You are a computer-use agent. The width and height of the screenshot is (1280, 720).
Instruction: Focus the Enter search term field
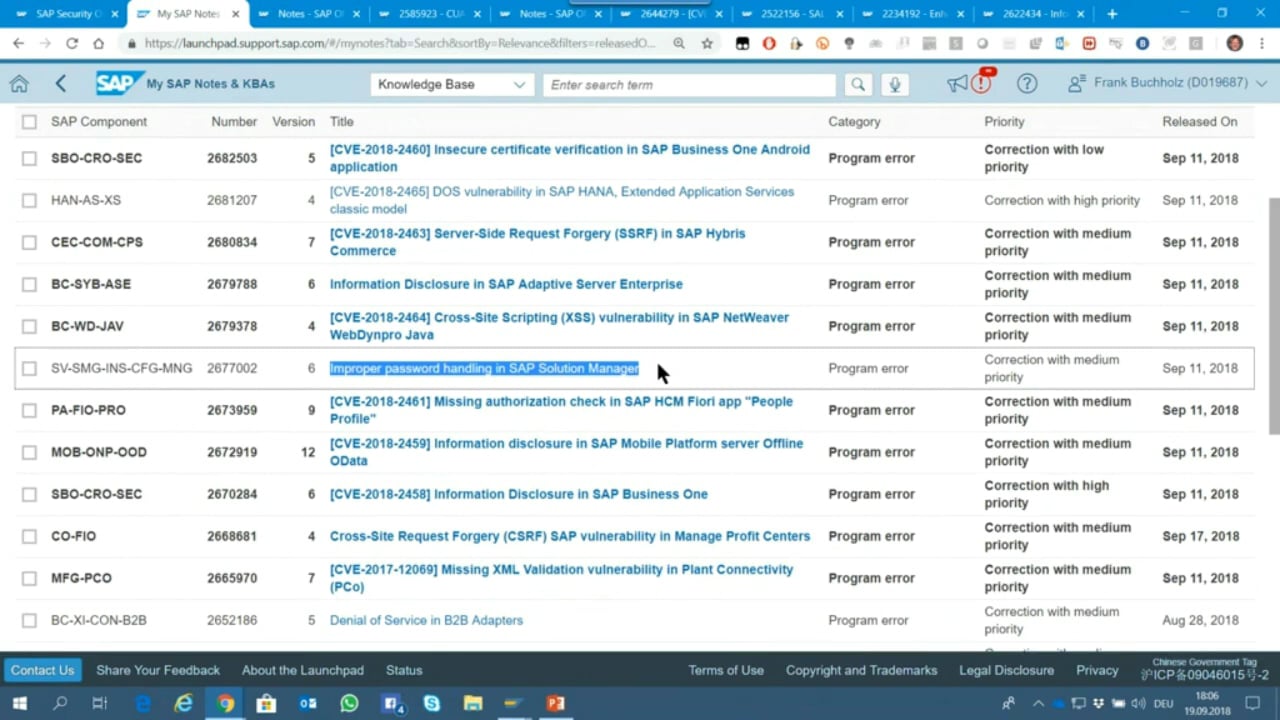click(x=689, y=85)
